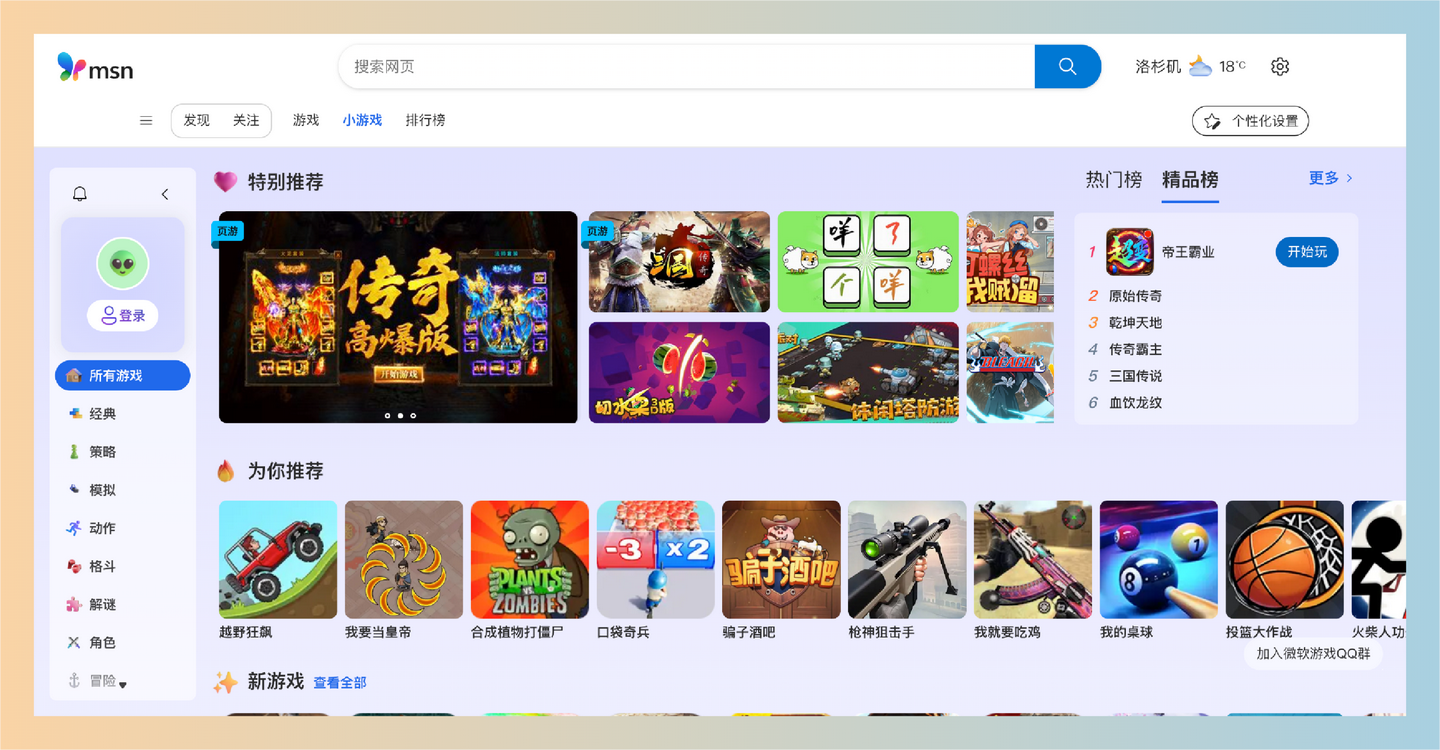Screen dimensions: 1440x750
Task: Collapse the sidebar with the left chevron
Action: click(165, 194)
